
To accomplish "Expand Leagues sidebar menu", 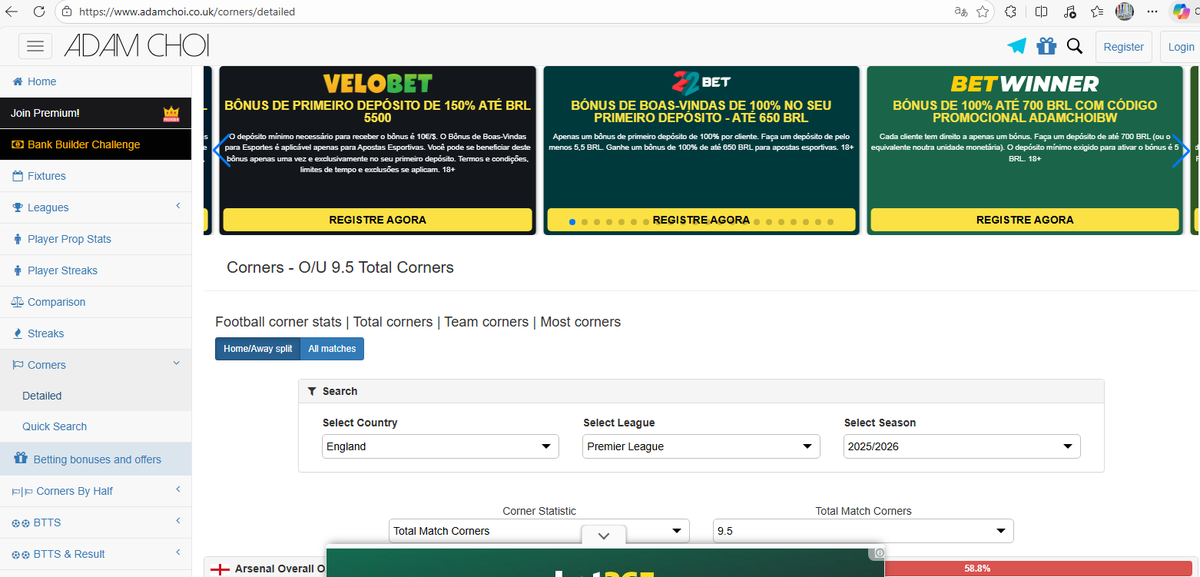I will [95, 207].
